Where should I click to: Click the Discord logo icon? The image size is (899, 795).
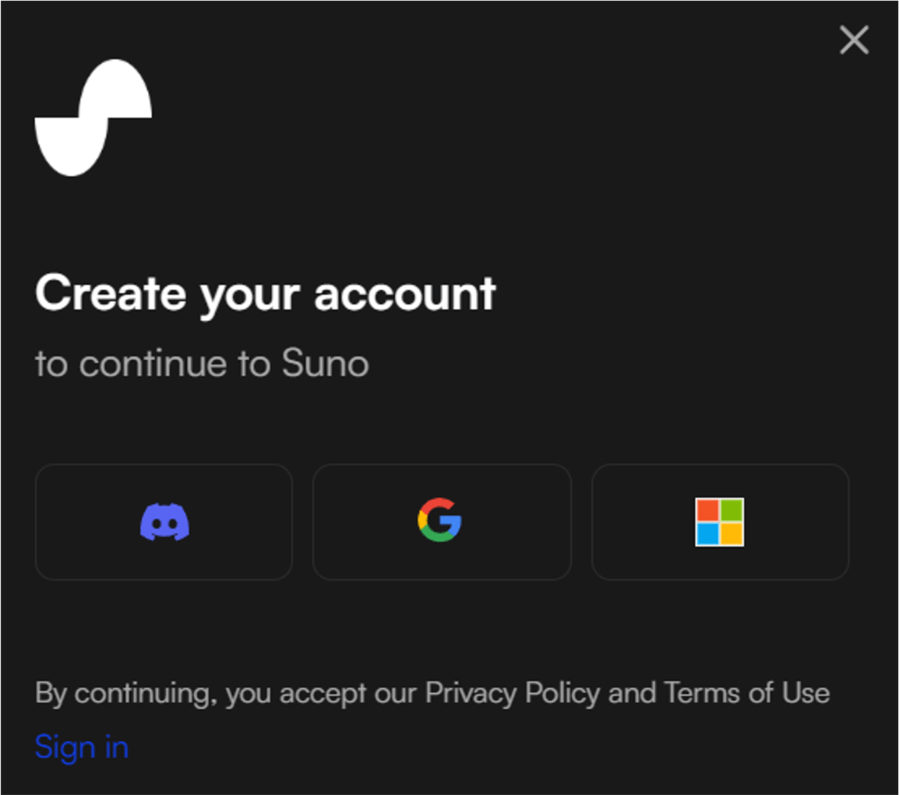(165, 522)
